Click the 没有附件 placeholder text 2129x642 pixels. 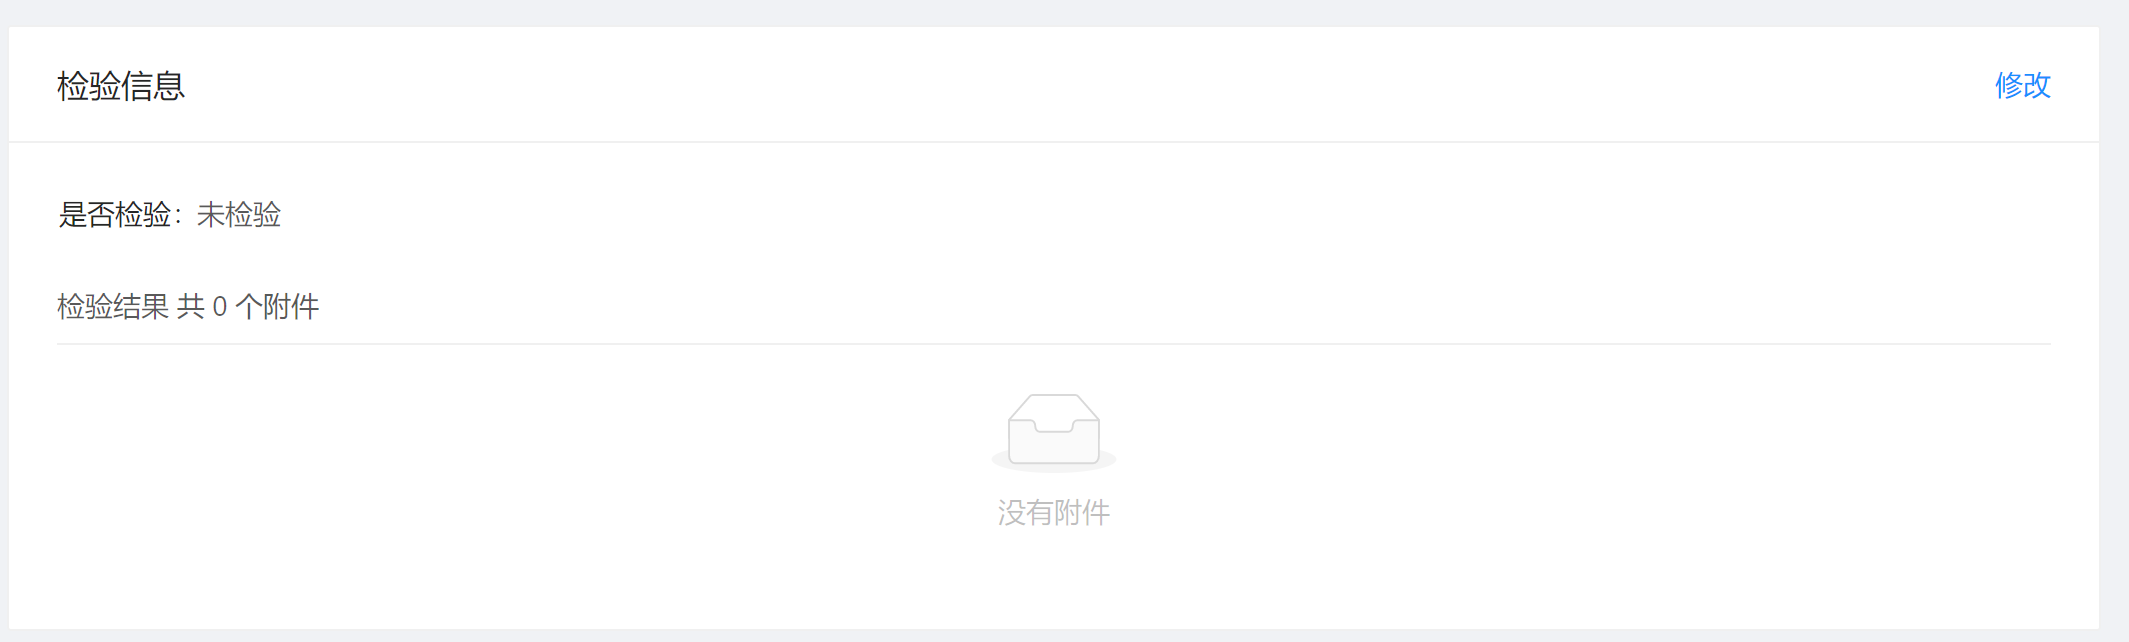tap(1054, 513)
